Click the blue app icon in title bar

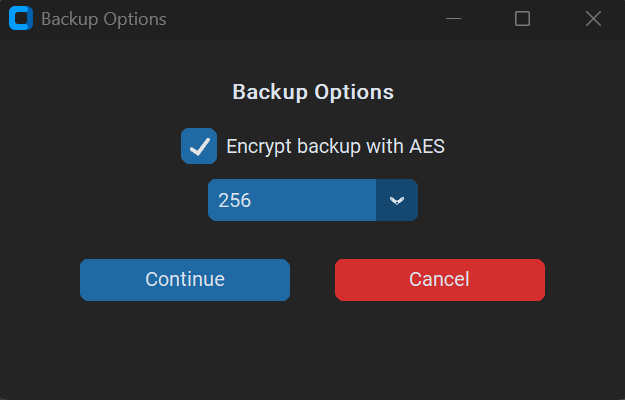click(x=20, y=19)
